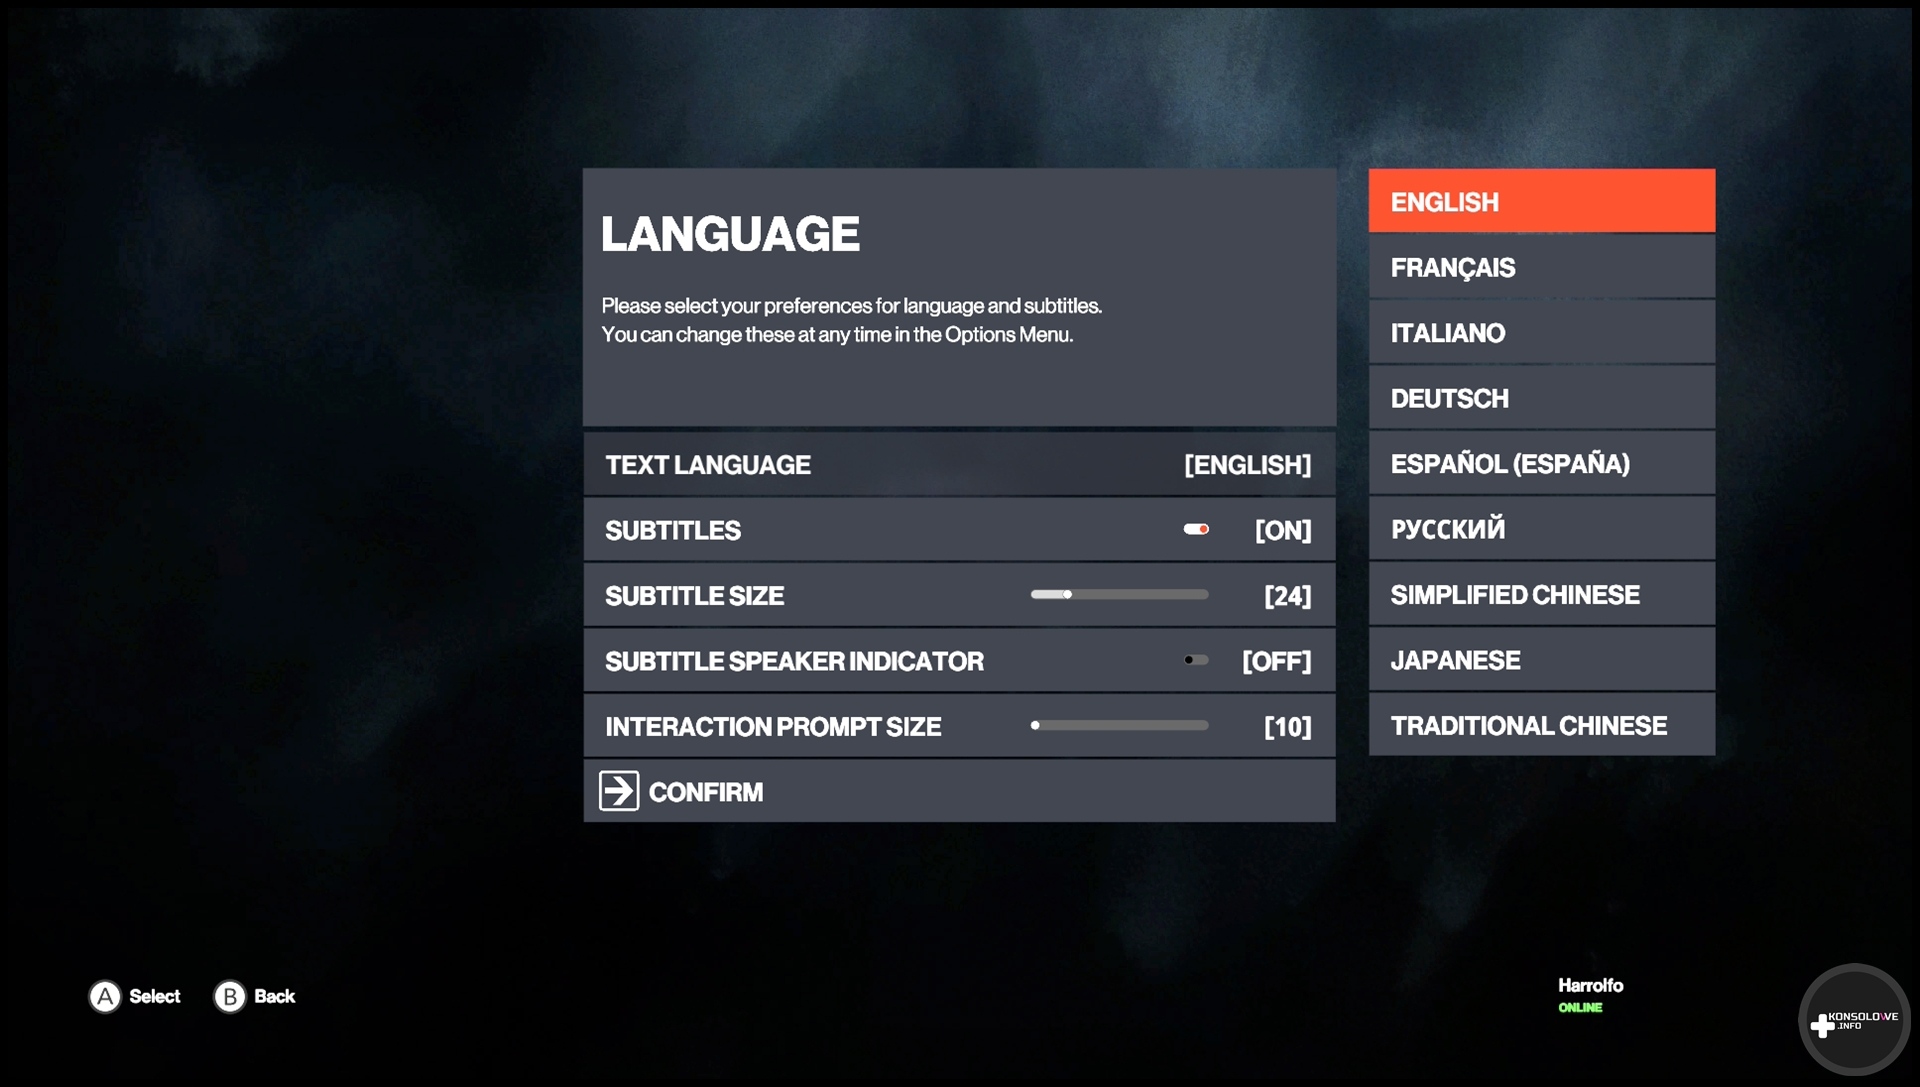Click the [ENGLISH] value in Text Language
1920x1087 pixels.
tap(1247, 465)
